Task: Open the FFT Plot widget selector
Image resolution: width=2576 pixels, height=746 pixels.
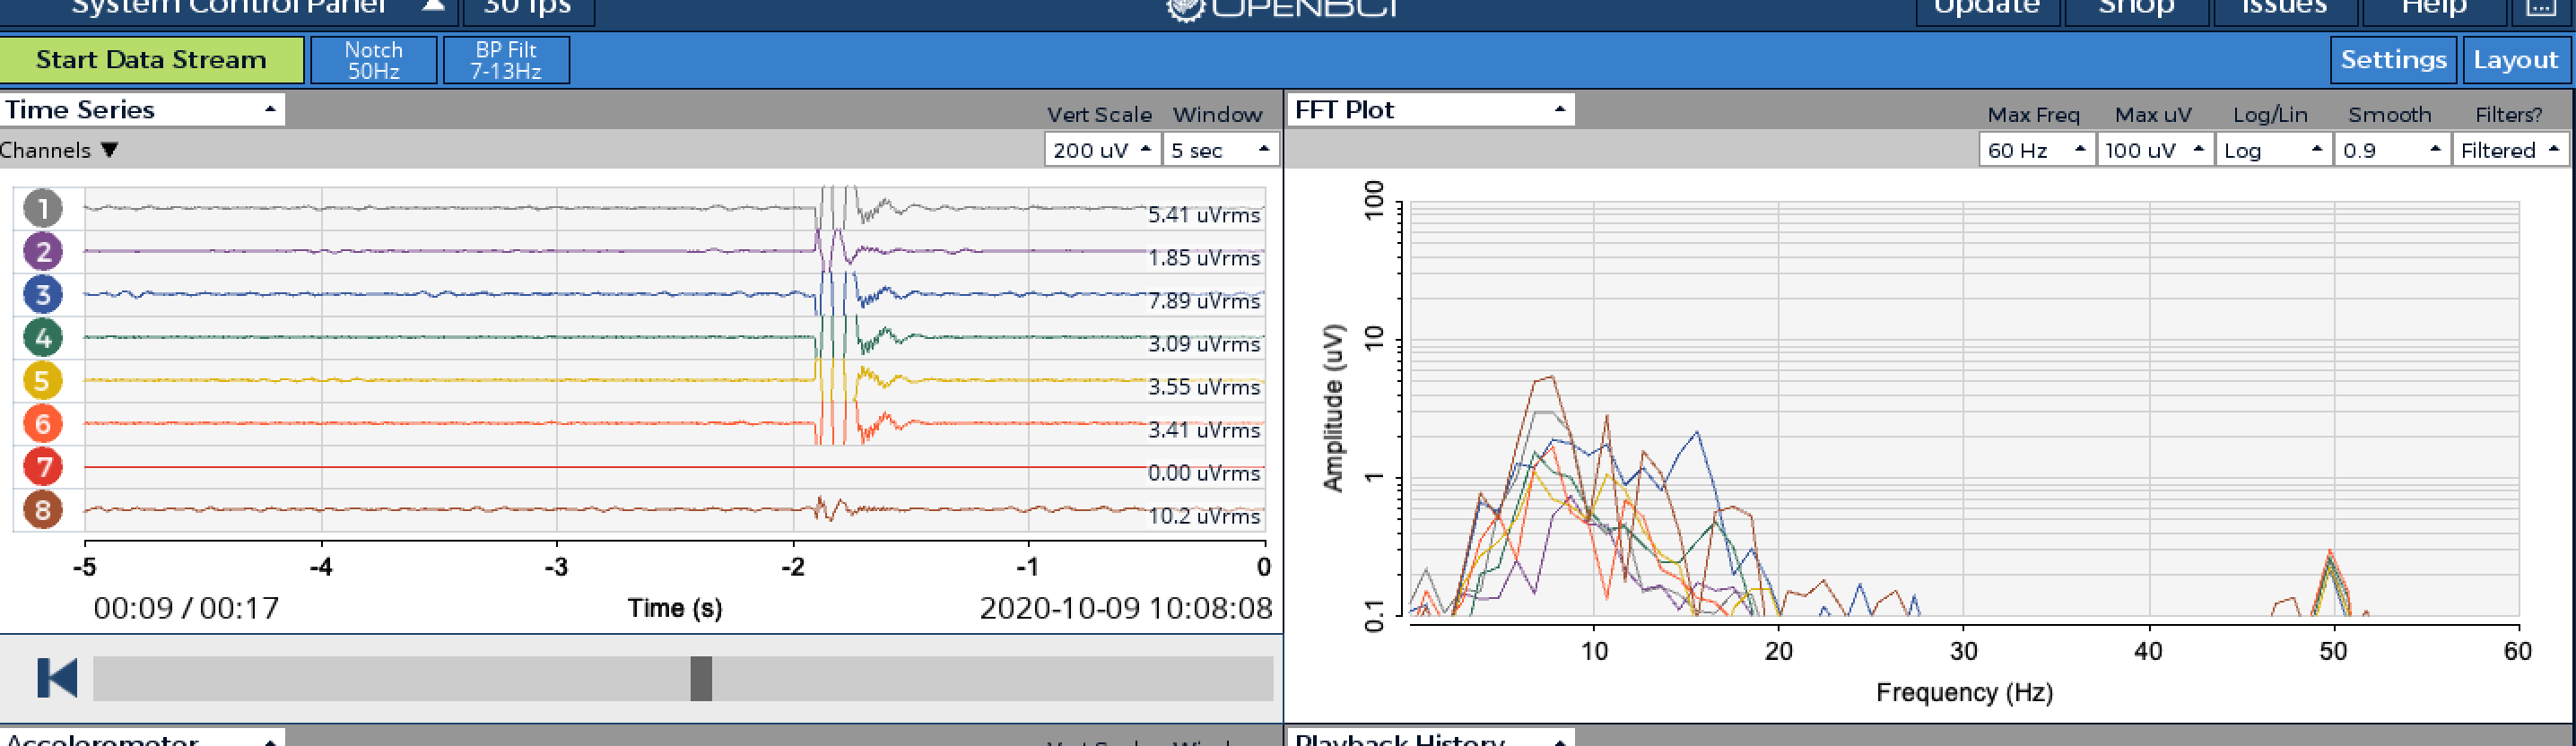Action: click(x=1430, y=109)
